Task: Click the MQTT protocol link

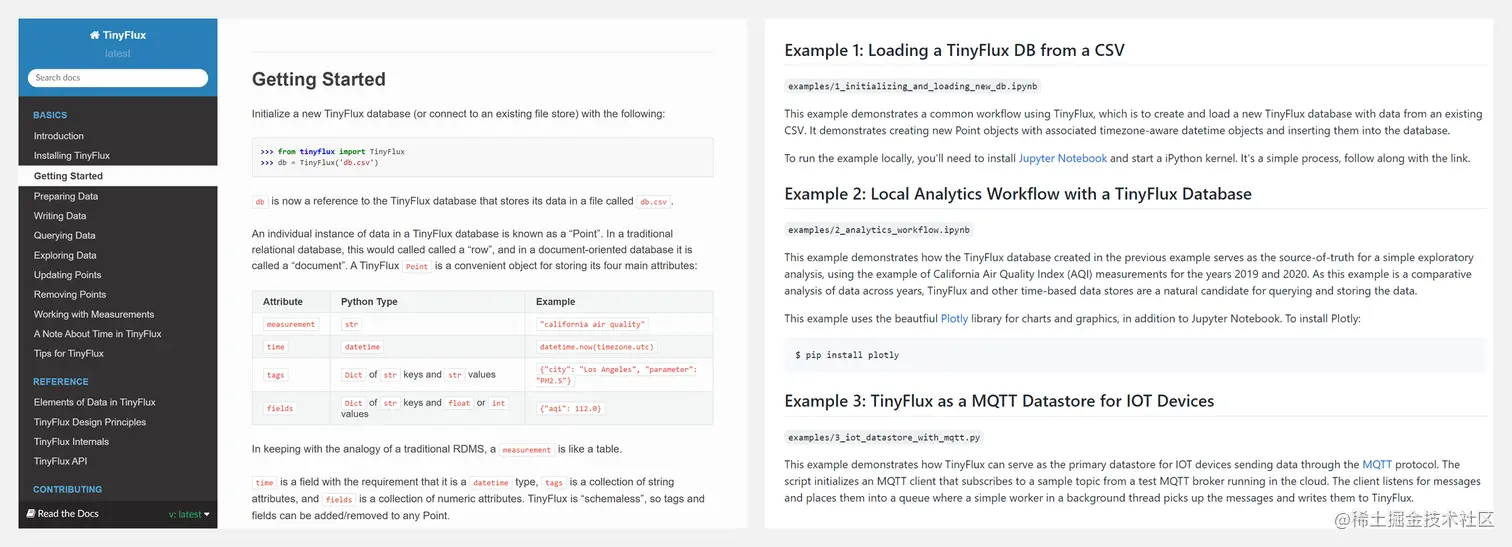Action: (x=1377, y=464)
